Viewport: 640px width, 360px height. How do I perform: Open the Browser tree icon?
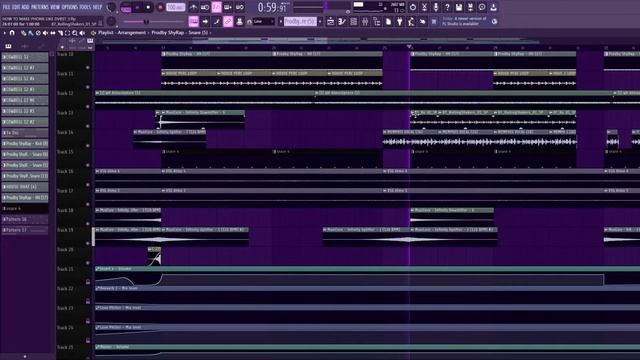click(377, 22)
